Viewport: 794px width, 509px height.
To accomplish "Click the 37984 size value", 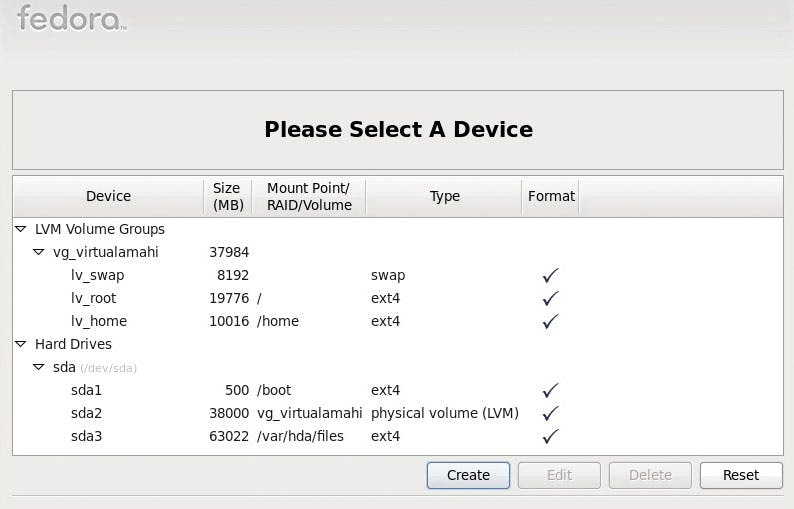I will tap(229, 252).
